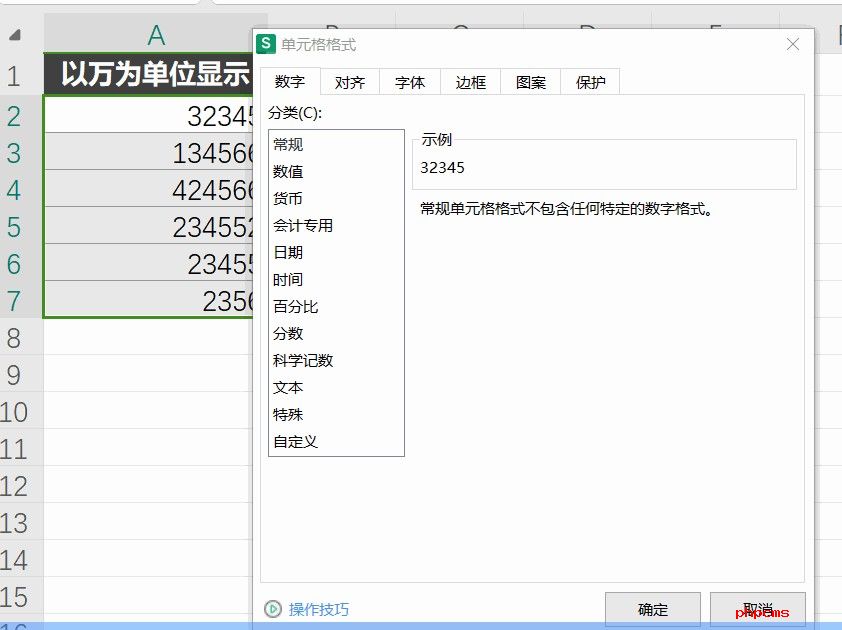Select row 4 header
Screen dimensions: 842x630
coord(21,190)
